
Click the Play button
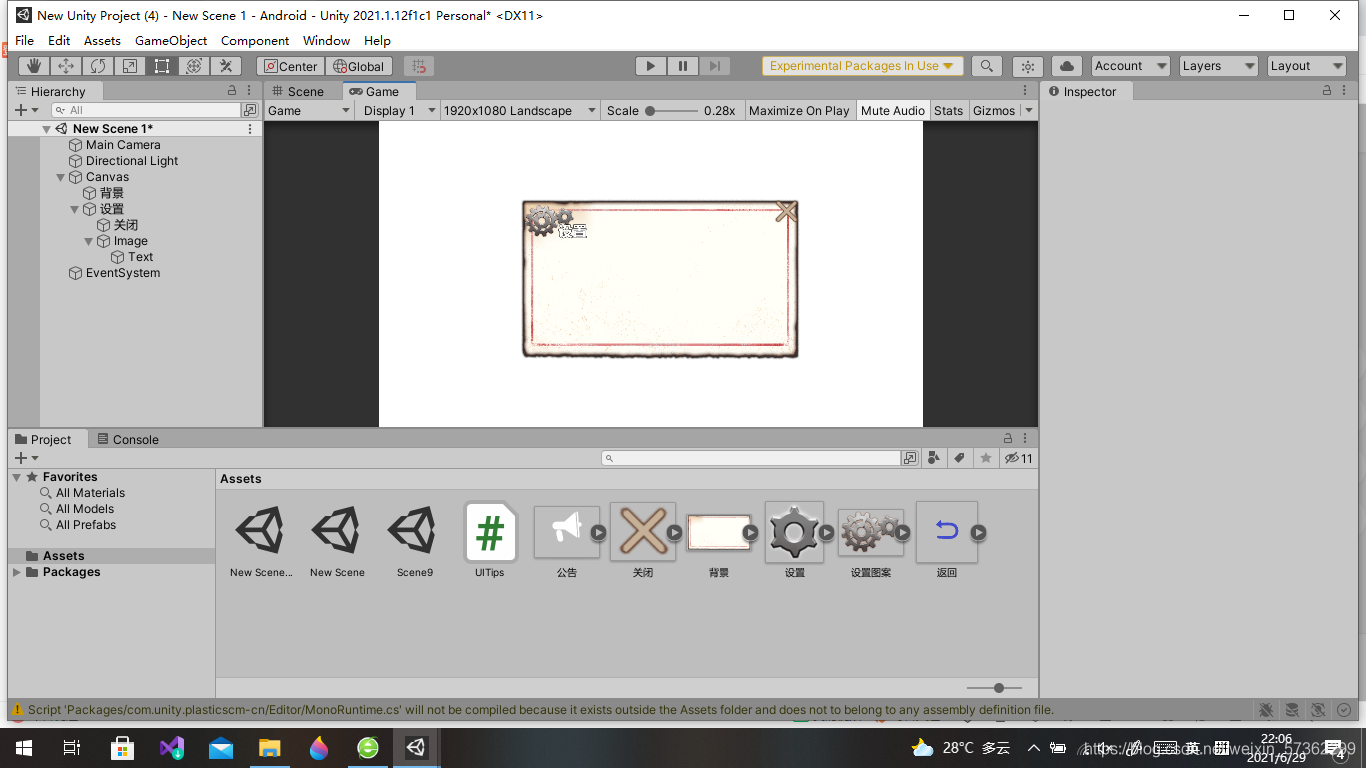pos(651,66)
